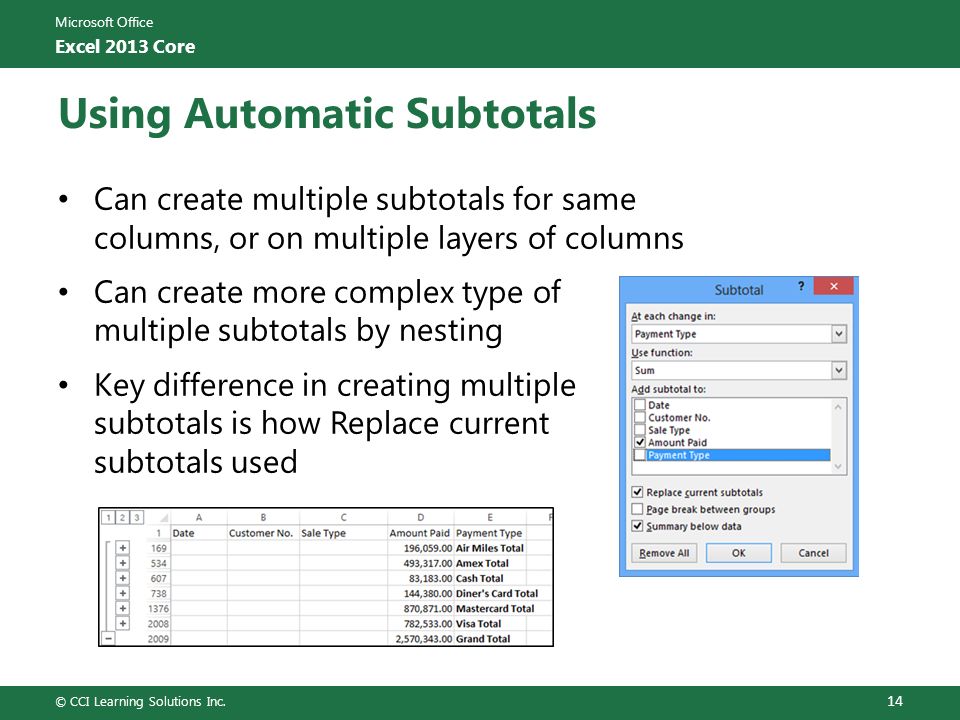Select column A header
The width and height of the screenshot is (960, 720).
(x=198, y=517)
